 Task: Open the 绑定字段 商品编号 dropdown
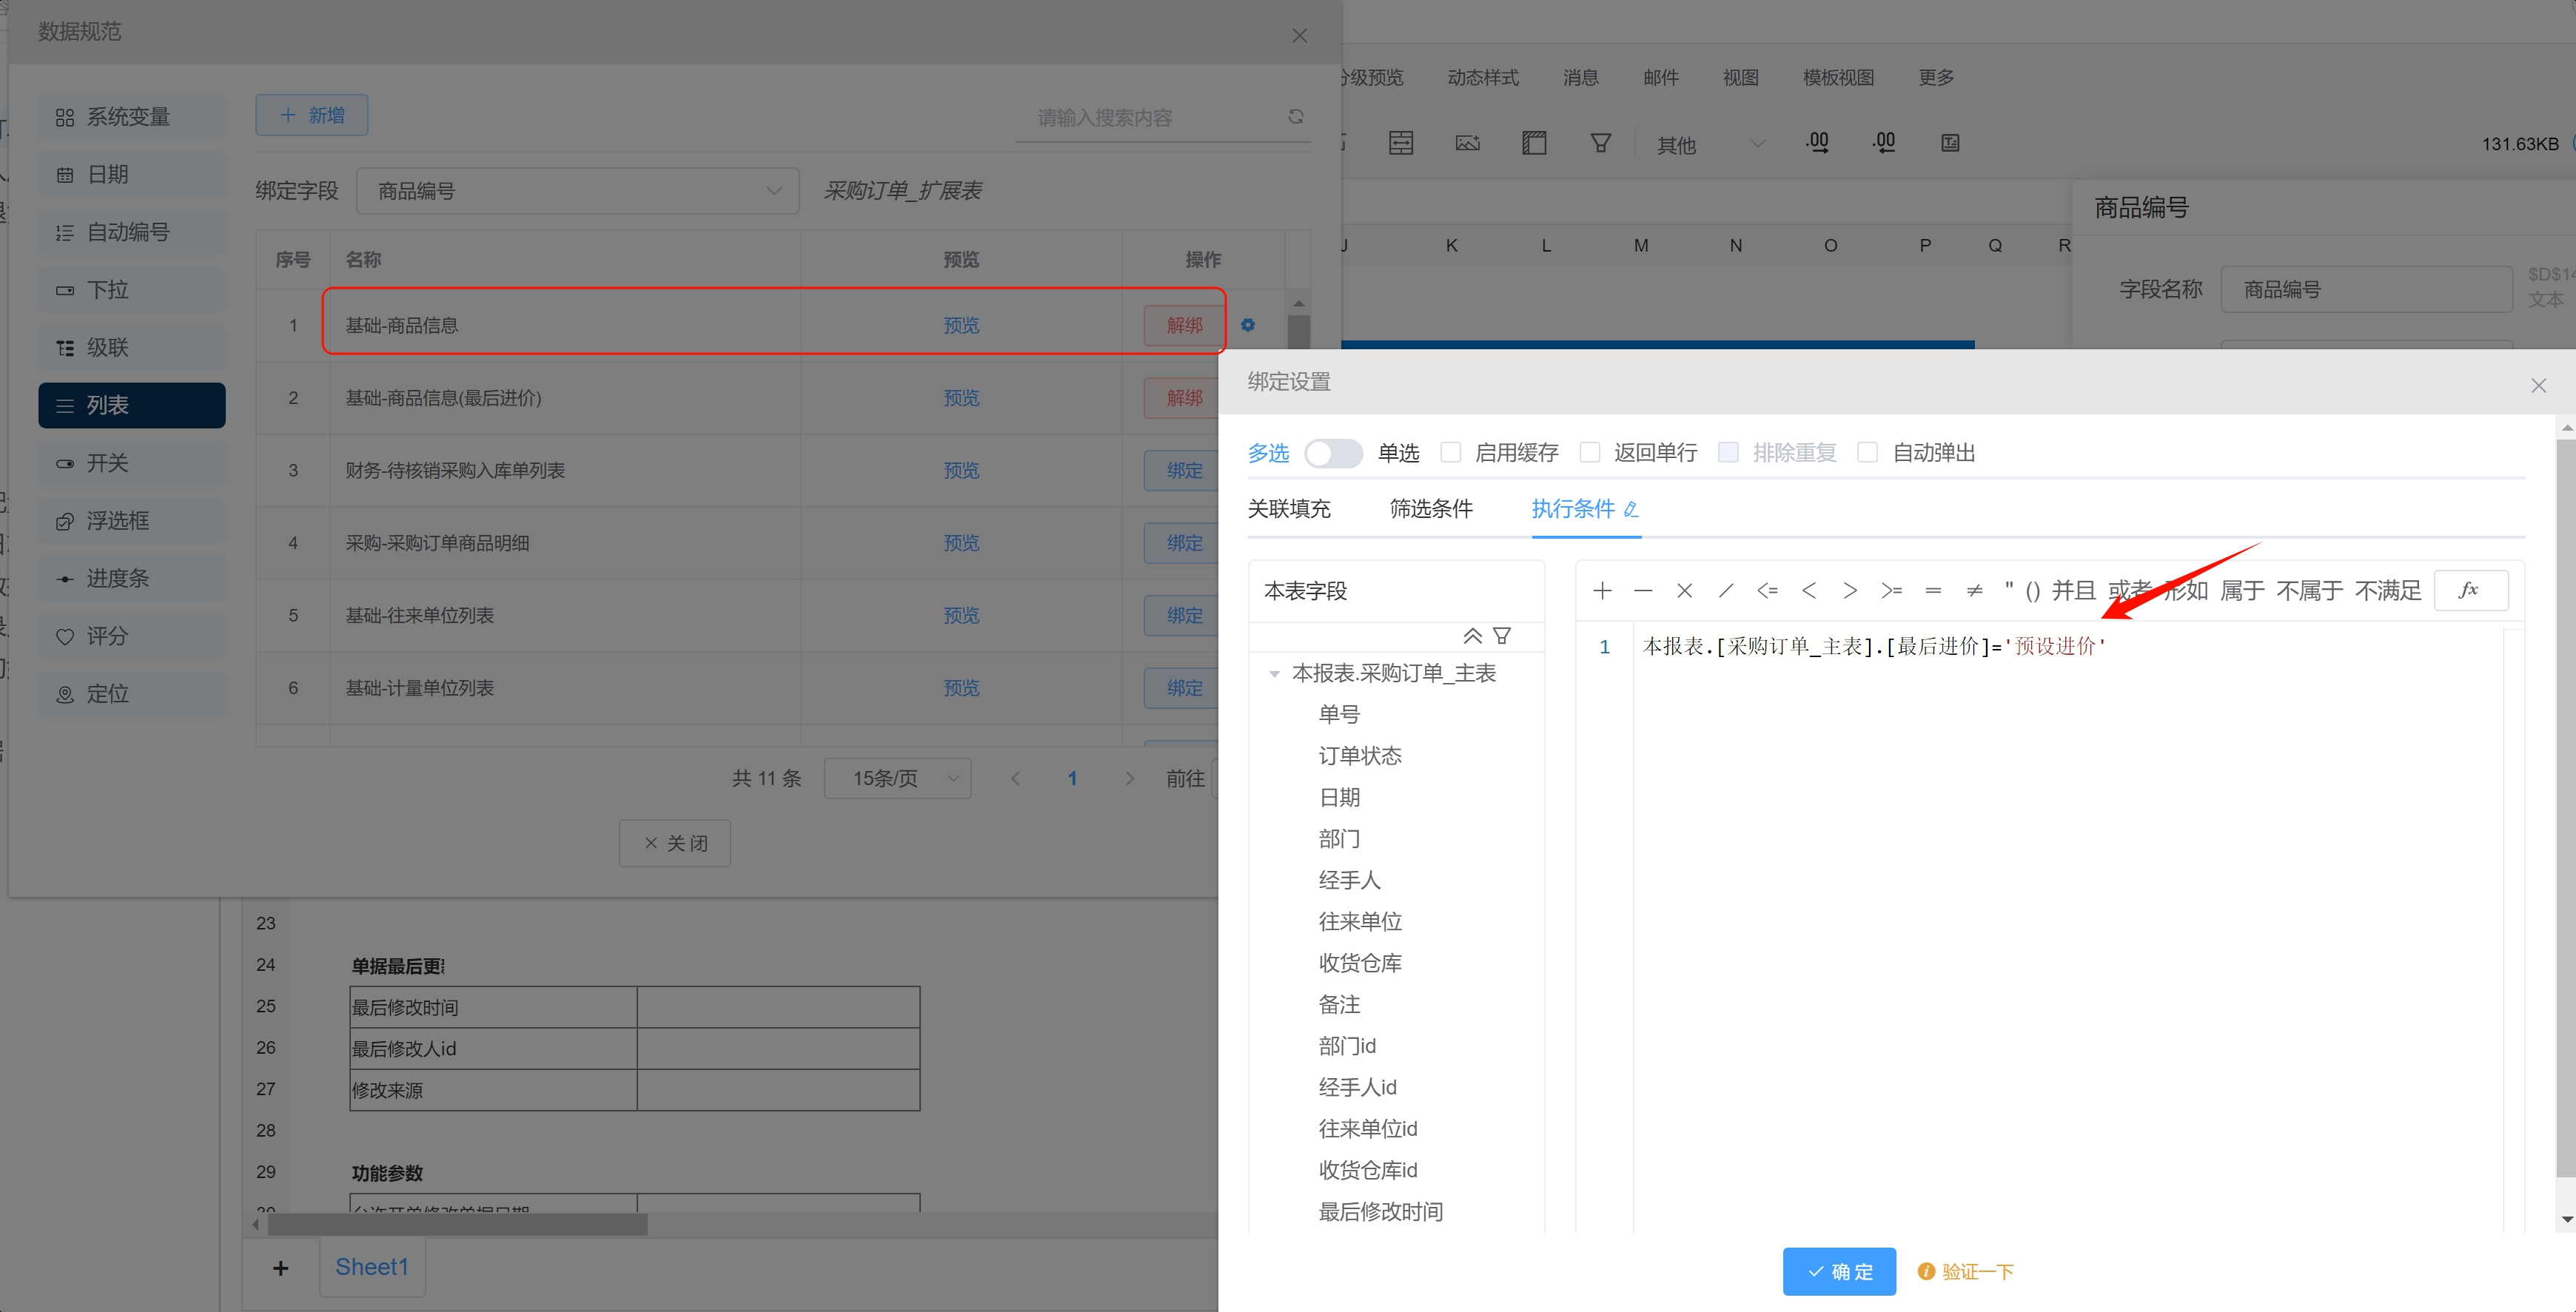click(x=577, y=191)
